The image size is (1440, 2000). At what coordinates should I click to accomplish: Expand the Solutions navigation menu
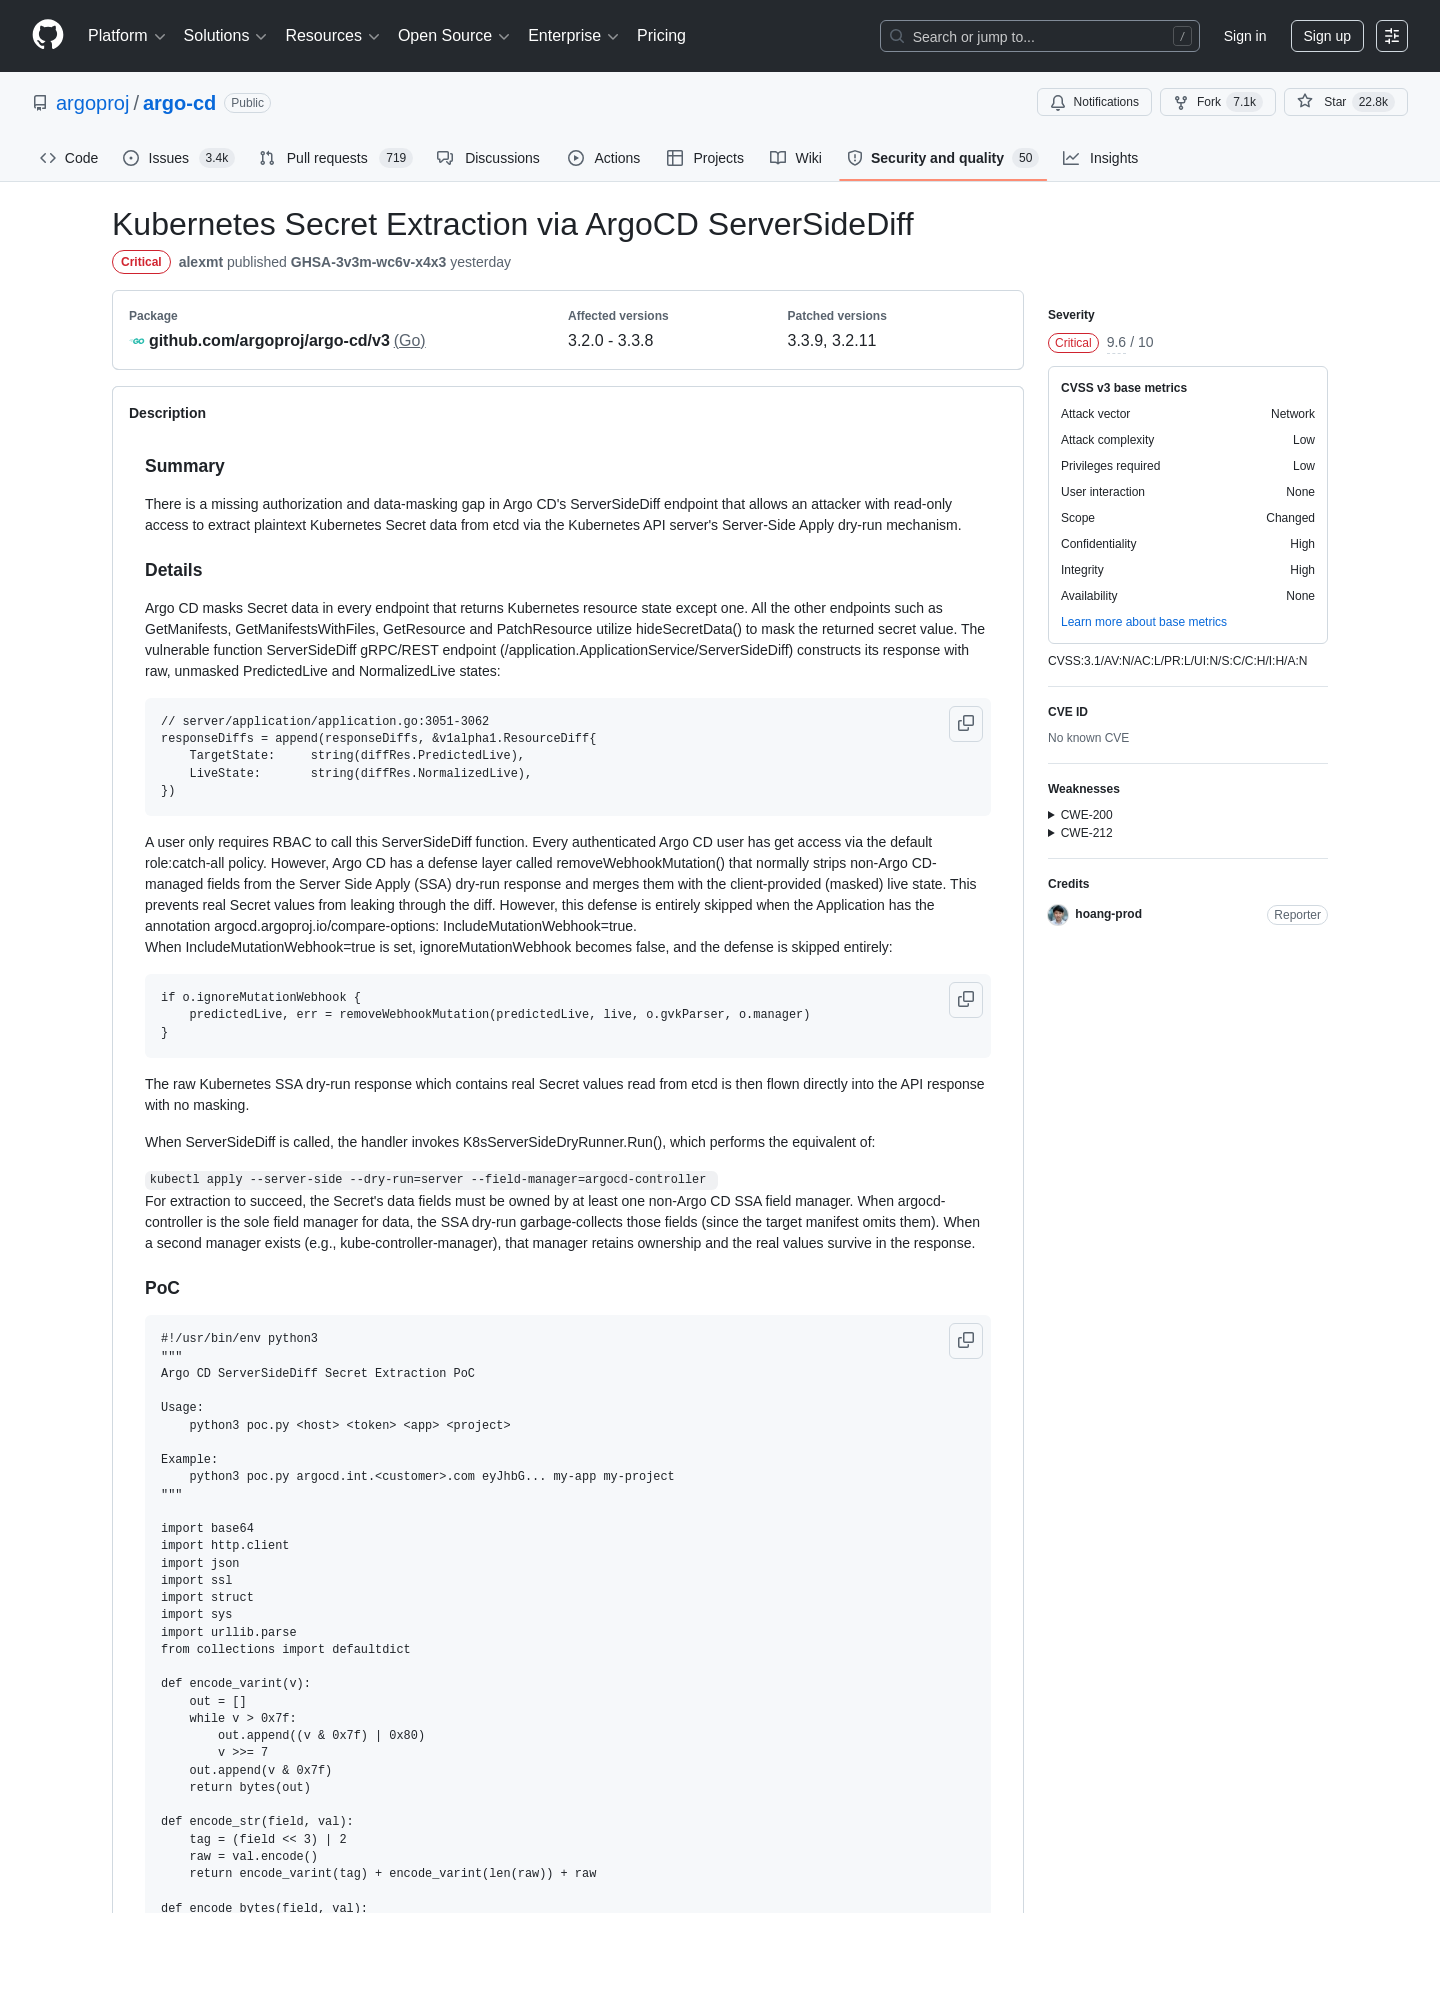click(x=225, y=36)
